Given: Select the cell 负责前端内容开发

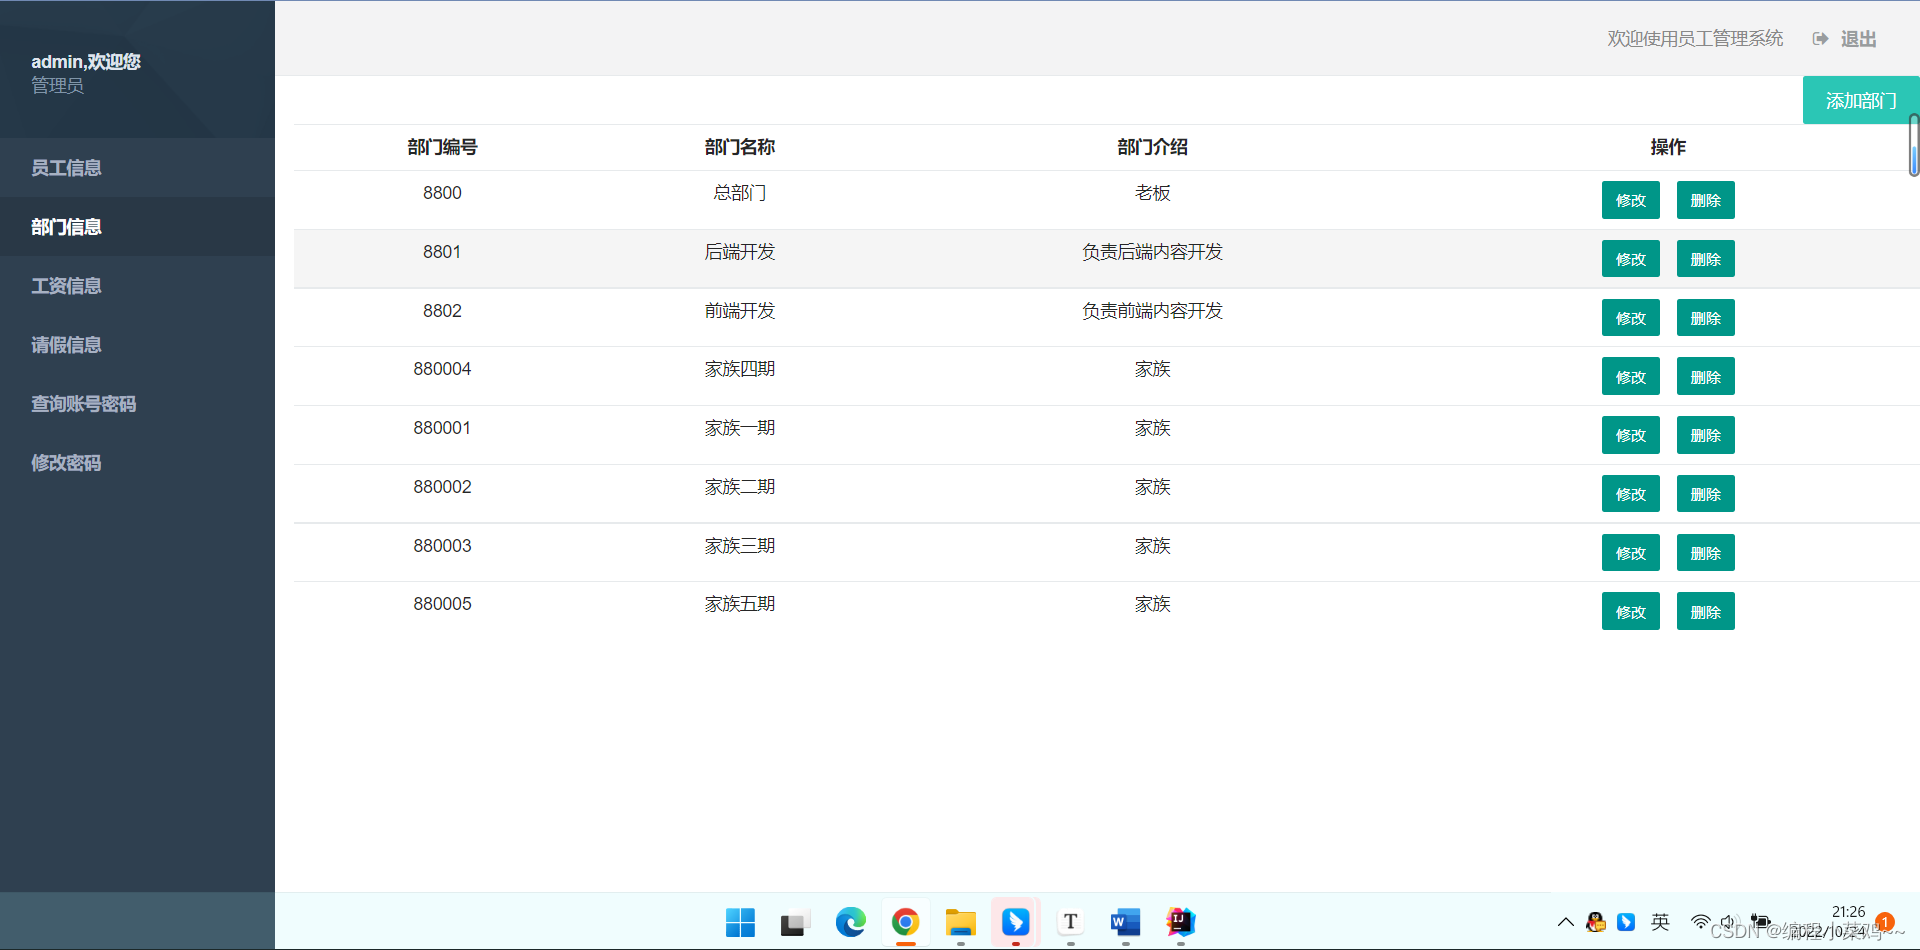Looking at the screenshot, I should [1152, 311].
